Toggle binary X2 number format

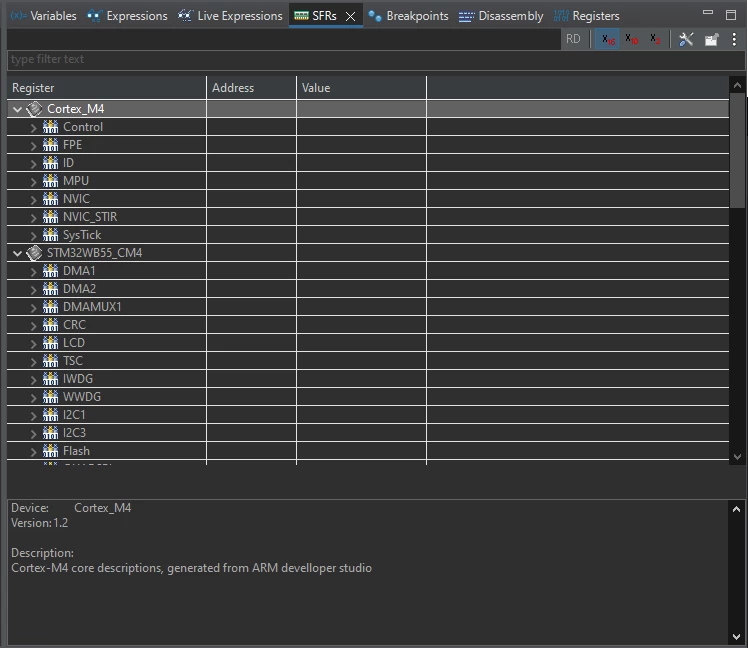click(x=655, y=39)
